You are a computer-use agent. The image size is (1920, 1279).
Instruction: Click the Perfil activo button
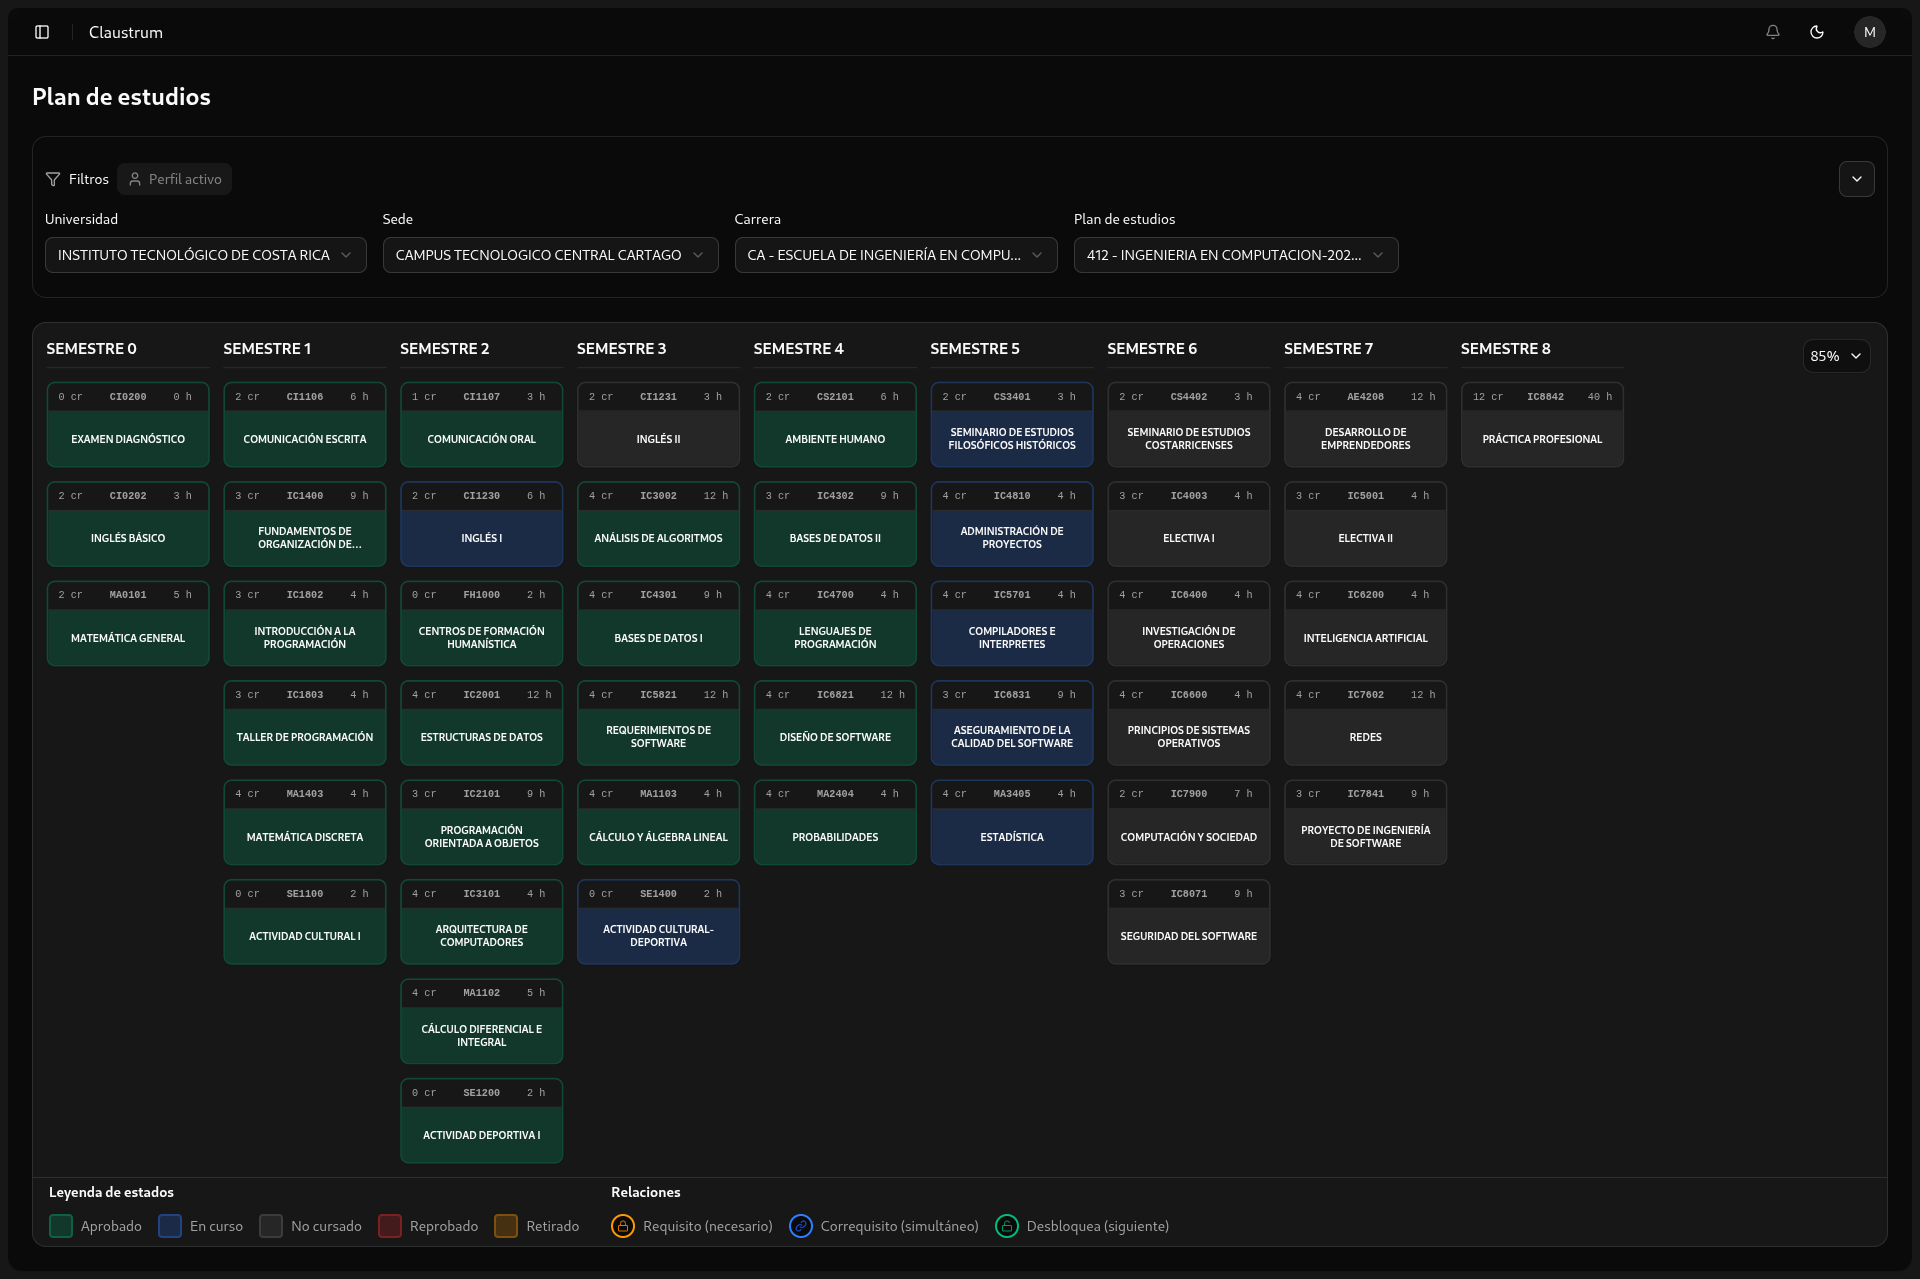(x=174, y=179)
